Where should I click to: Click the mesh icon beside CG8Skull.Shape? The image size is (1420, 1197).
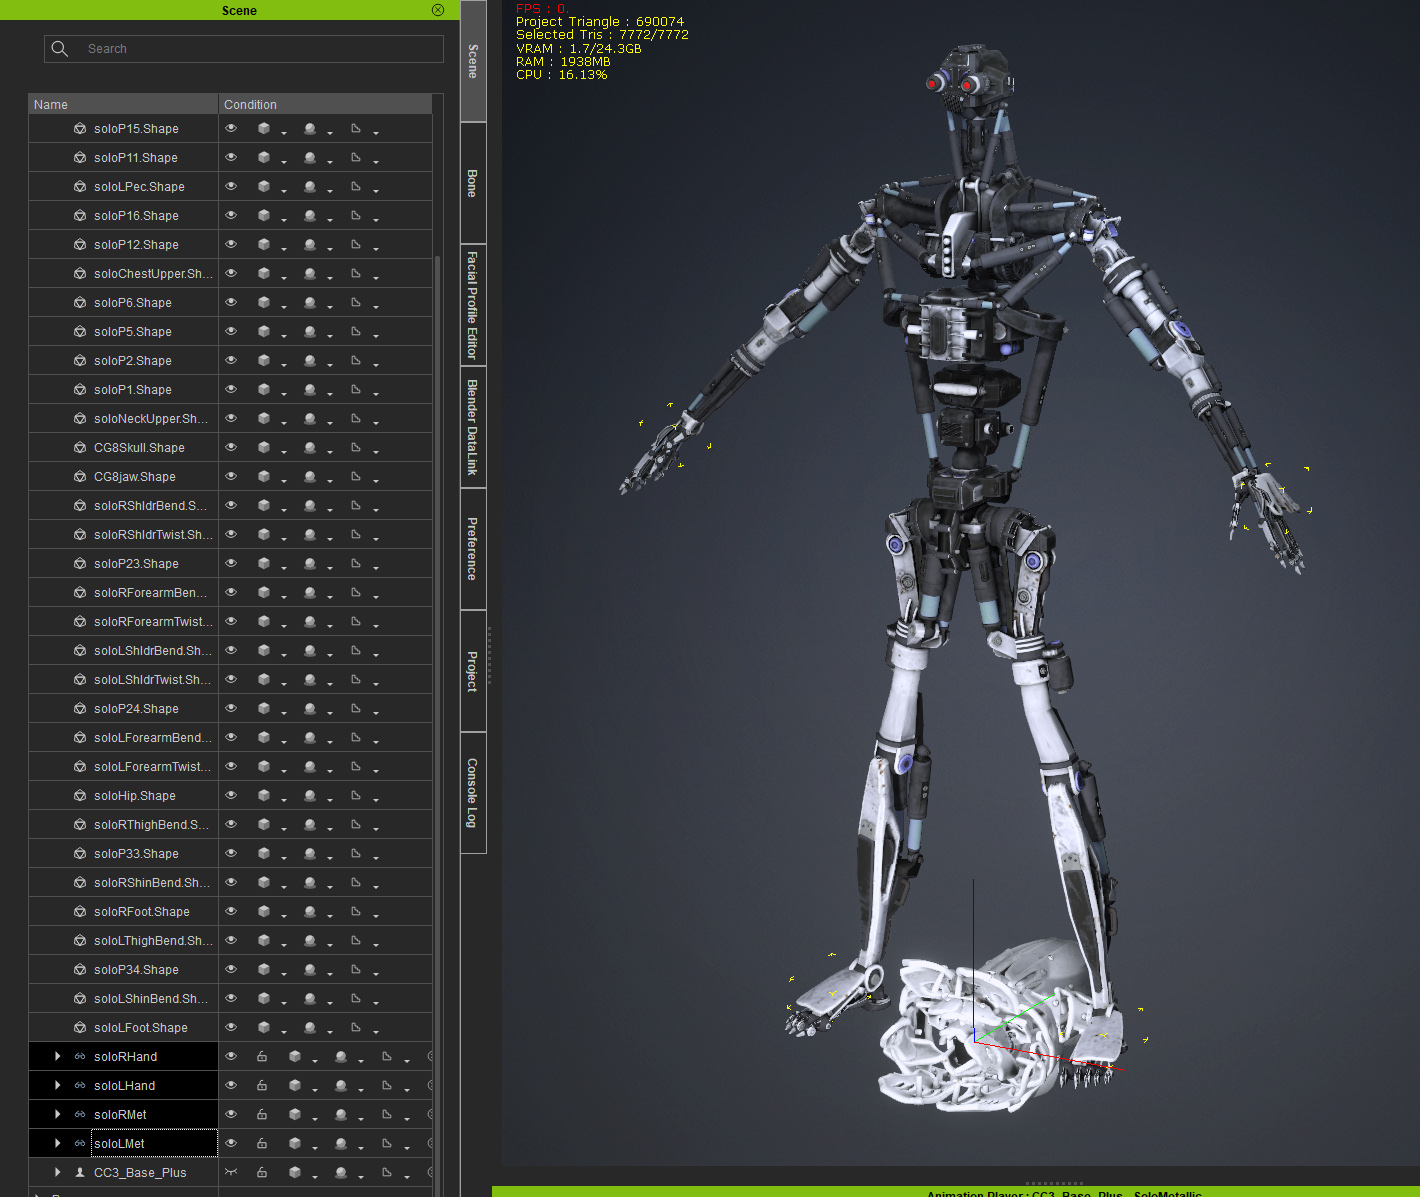pyautogui.click(x=80, y=448)
